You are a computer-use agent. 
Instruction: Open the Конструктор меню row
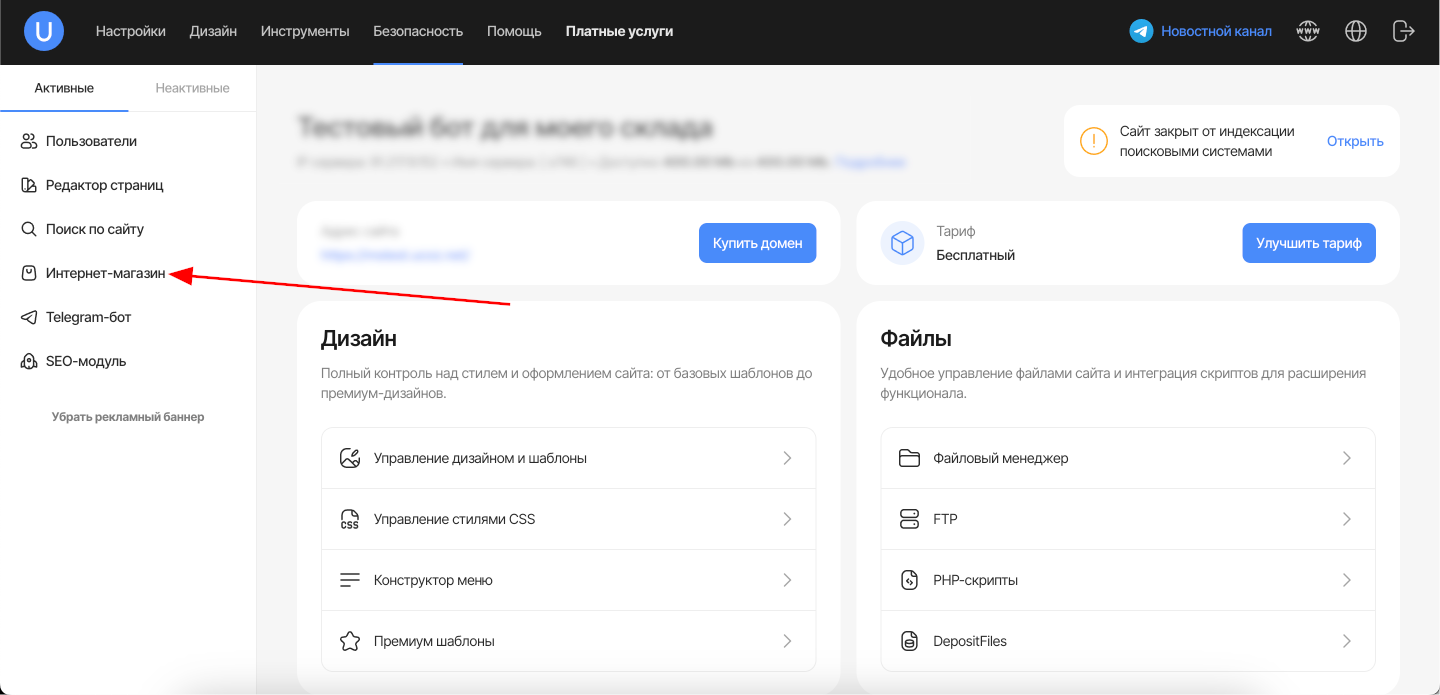[568, 580]
